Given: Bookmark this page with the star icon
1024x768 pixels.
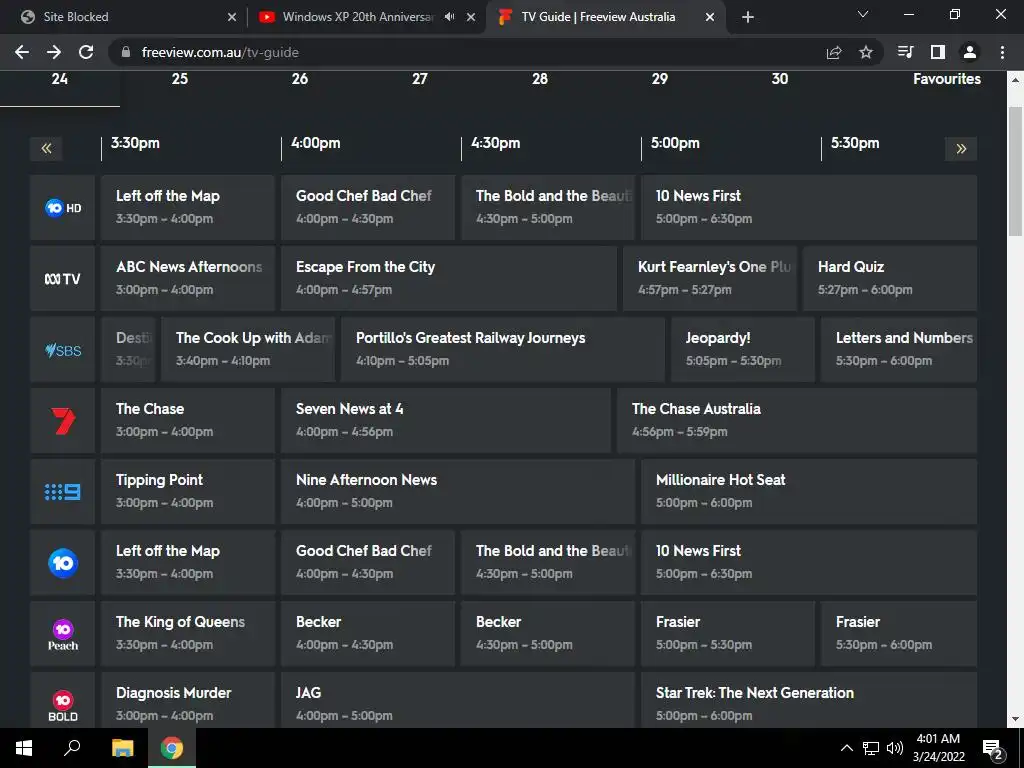Looking at the screenshot, I should (865, 52).
